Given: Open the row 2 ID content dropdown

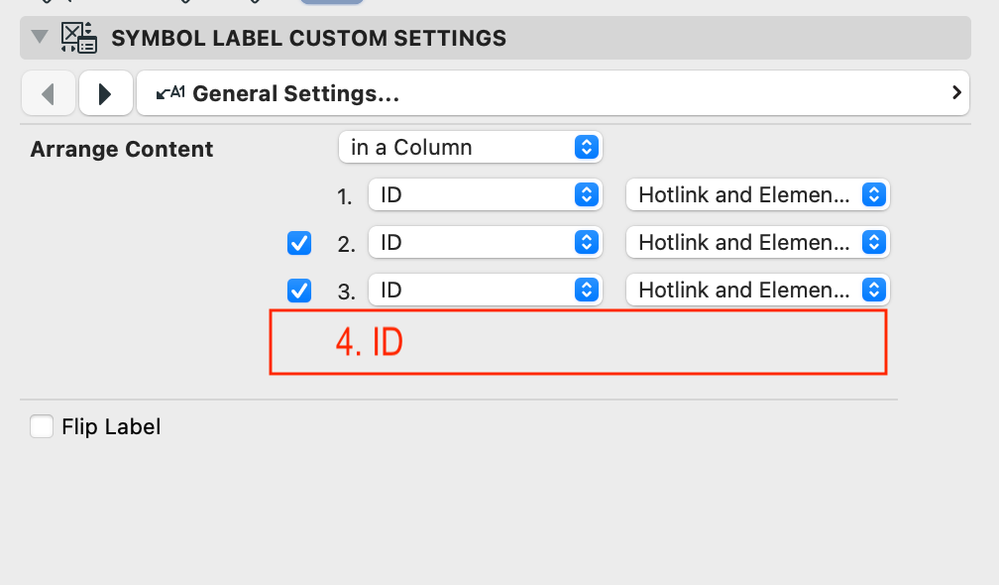Looking at the screenshot, I should click(485, 243).
